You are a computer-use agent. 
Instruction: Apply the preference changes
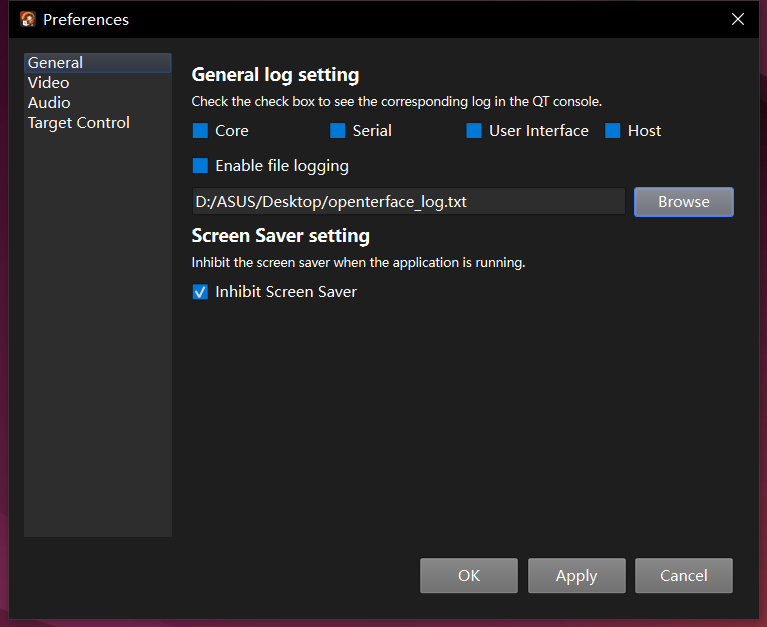click(x=576, y=576)
